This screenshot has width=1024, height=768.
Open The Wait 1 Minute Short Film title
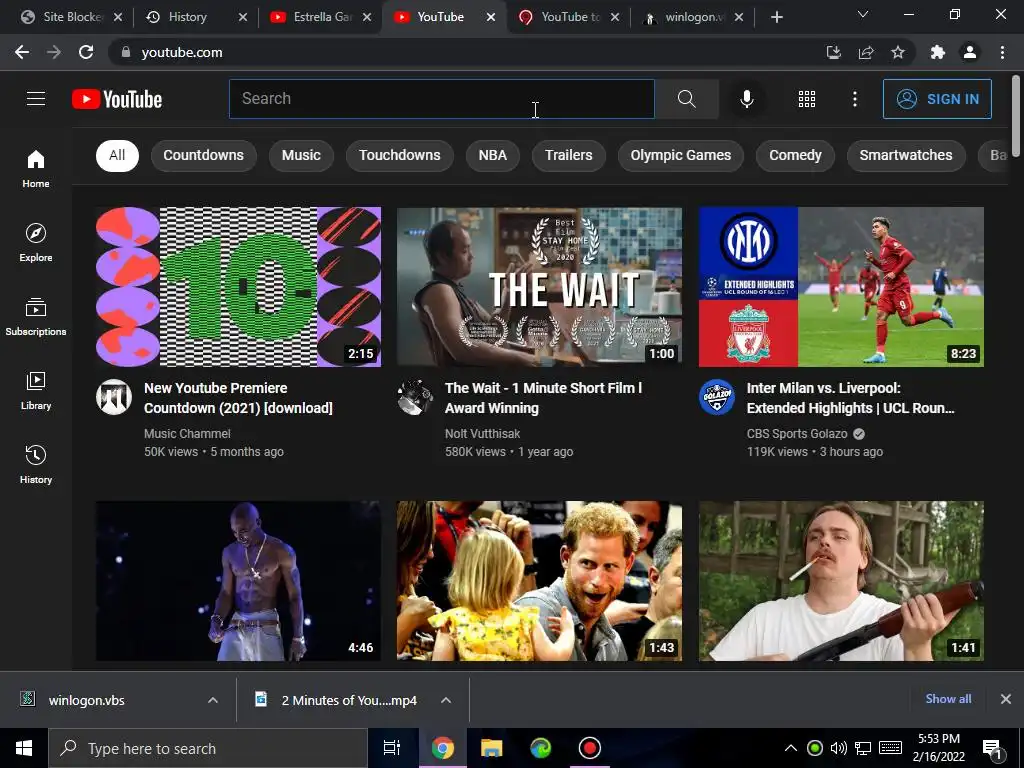(x=543, y=398)
